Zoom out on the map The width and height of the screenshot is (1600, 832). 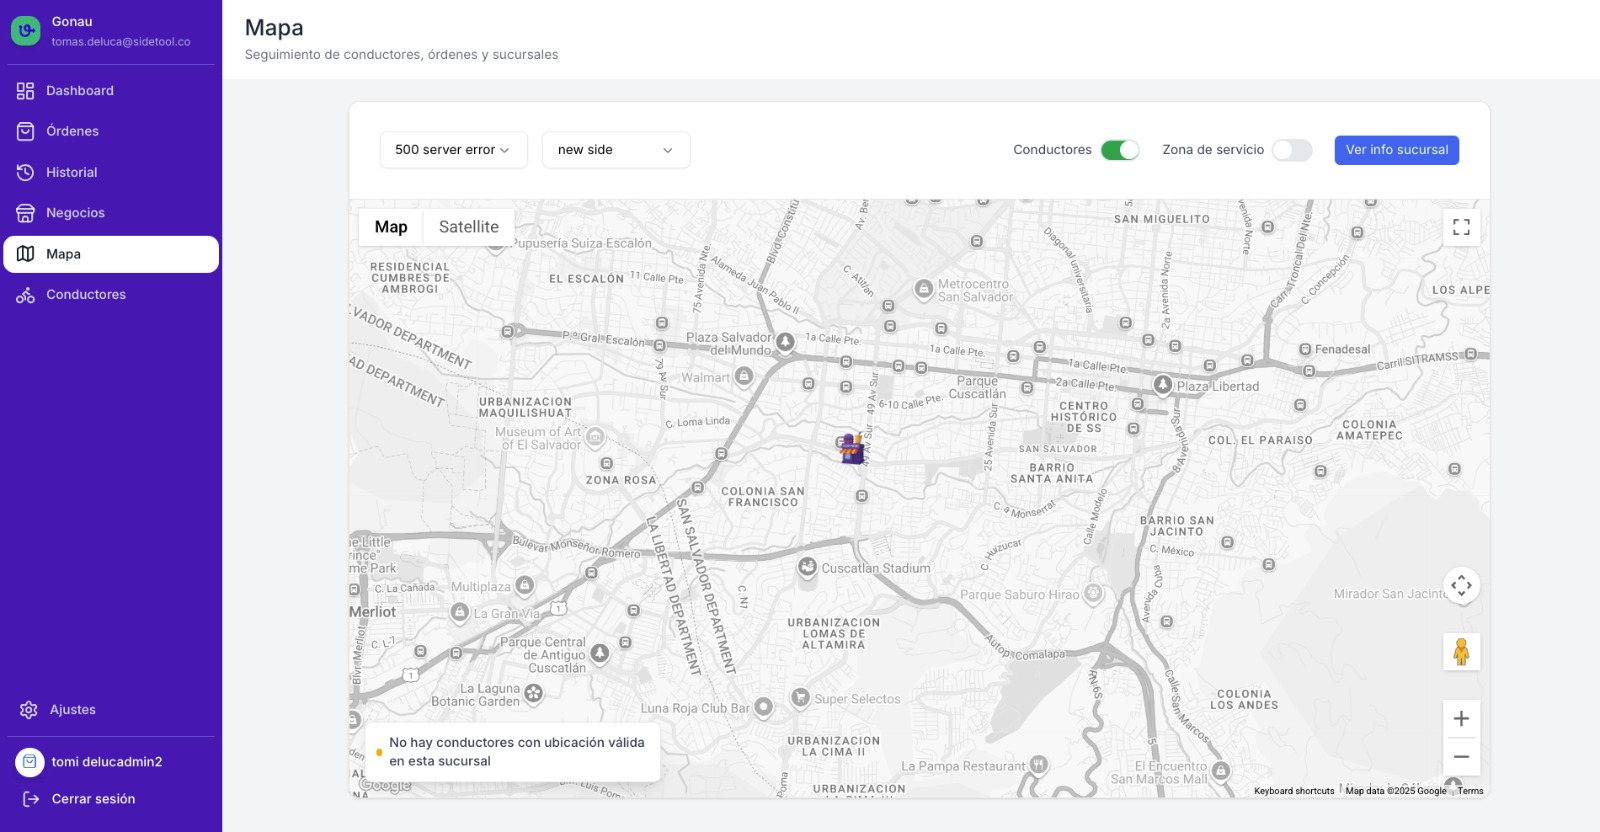(x=1461, y=757)
